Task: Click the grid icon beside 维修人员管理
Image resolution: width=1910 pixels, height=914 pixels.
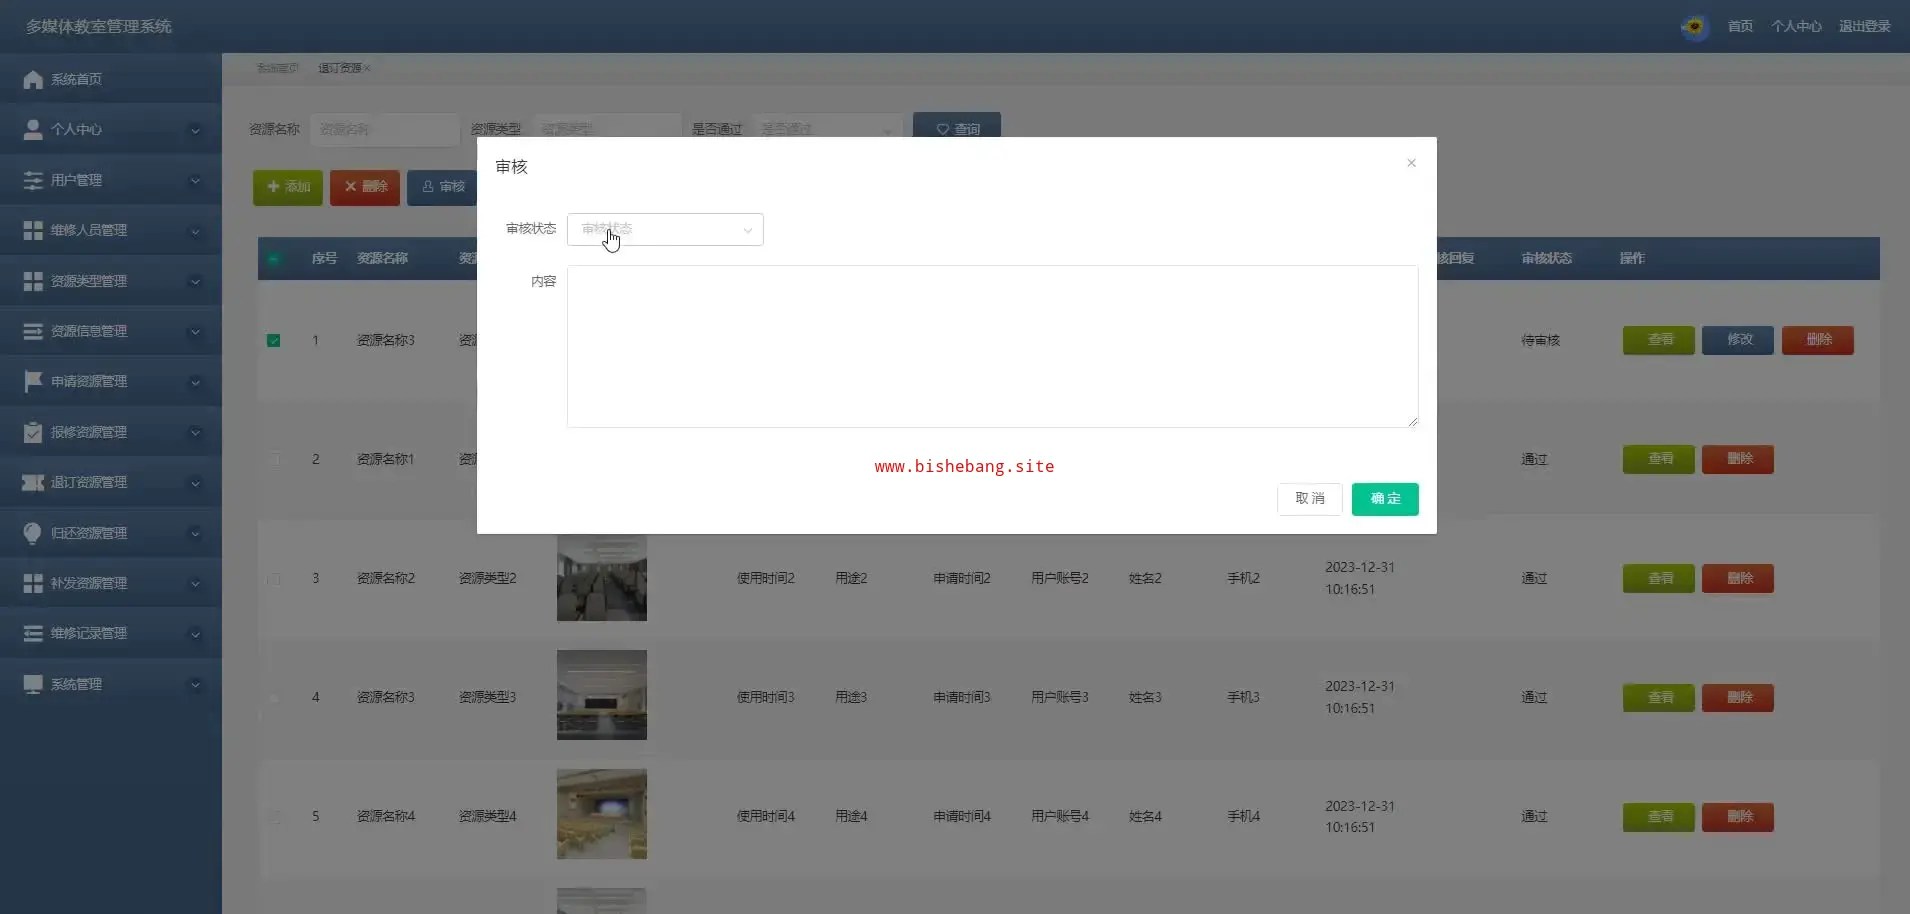Action: pyautogui.click(x=33, y=230)
